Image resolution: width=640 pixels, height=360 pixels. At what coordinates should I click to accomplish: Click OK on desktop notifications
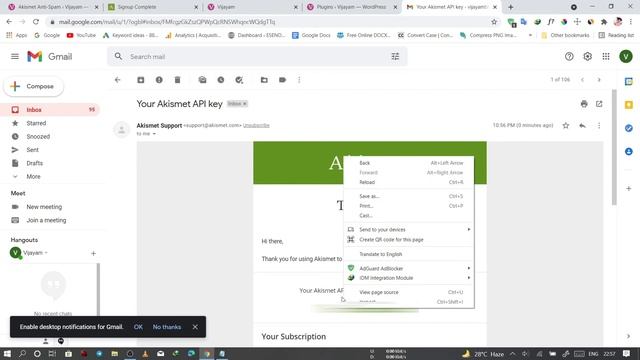coord(138,327)
